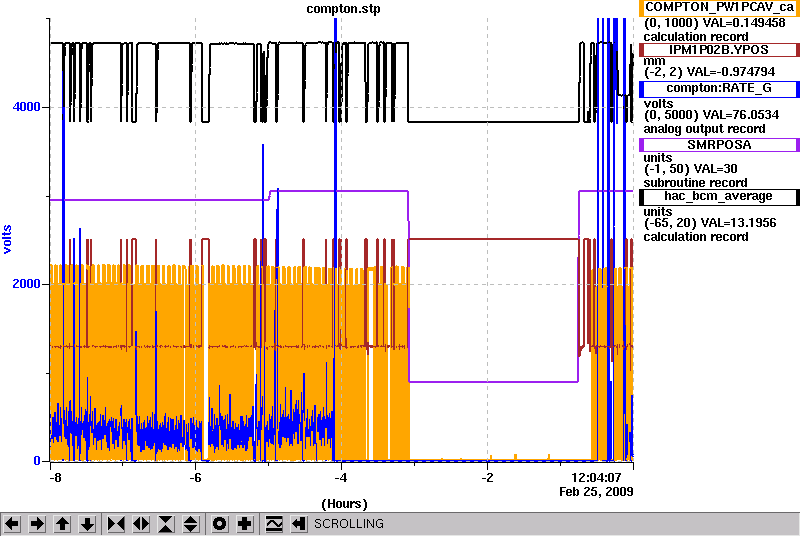
Task: Select the IPM1P02B.YPOS legend entry
Action: click(x=719, y=50)
